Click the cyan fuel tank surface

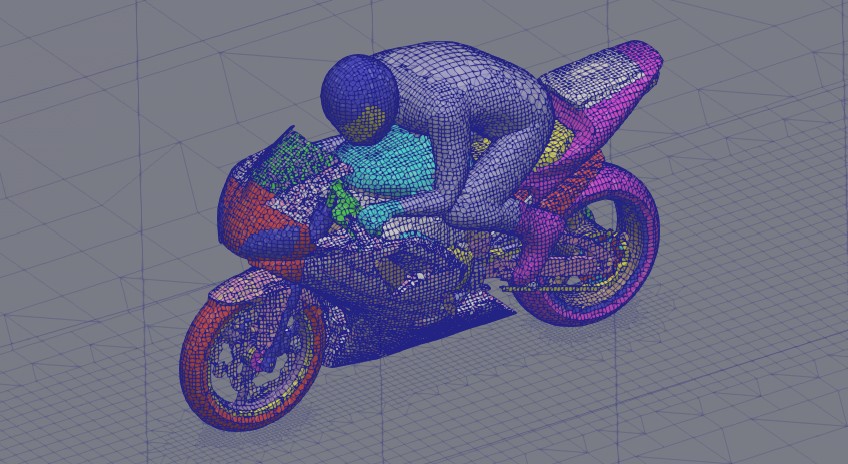click(390, 161)
